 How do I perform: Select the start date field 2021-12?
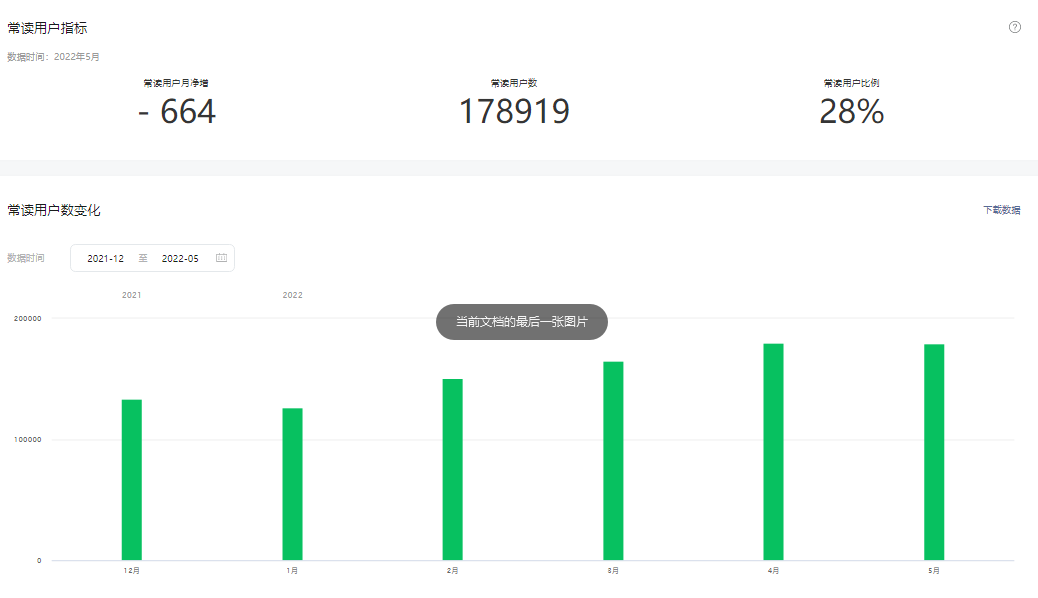click(106, 258)
